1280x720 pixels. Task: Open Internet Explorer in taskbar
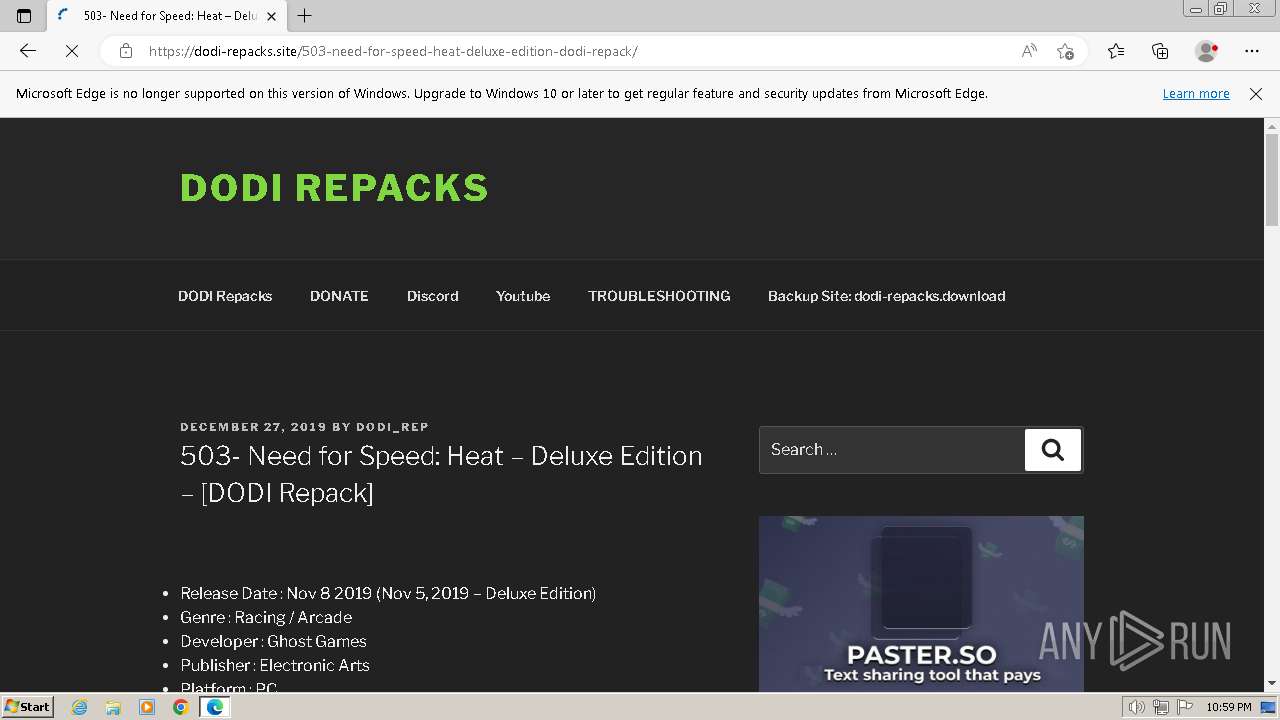click(x=80, y=707)
